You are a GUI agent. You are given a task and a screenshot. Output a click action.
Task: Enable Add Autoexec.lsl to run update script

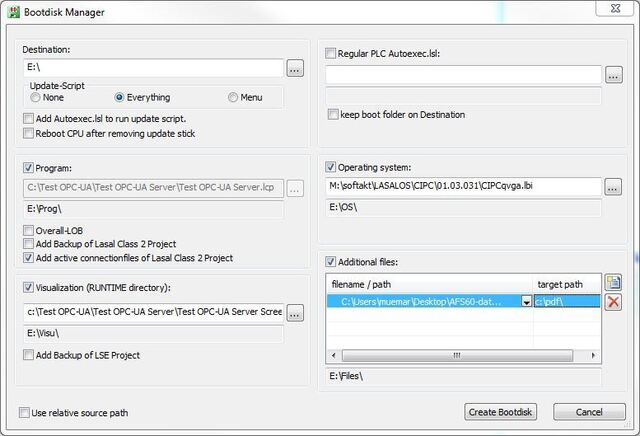tap(28, 119)
